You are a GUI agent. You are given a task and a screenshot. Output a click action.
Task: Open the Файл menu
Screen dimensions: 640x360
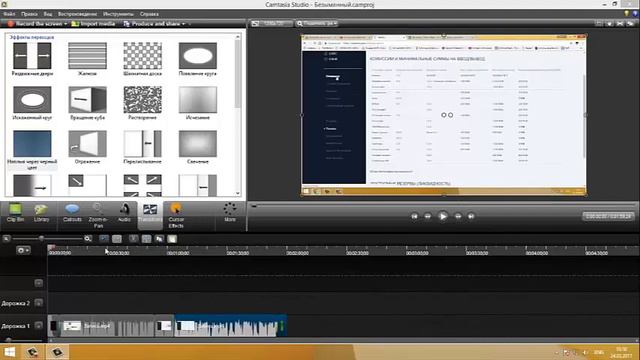click(x=9, y=14)
